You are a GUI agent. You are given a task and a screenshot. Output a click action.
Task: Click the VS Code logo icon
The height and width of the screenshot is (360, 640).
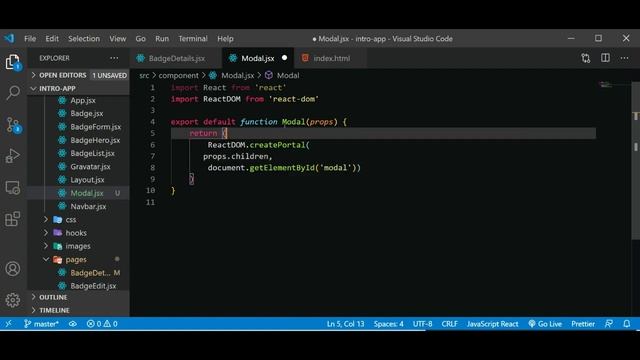(9, 38)
